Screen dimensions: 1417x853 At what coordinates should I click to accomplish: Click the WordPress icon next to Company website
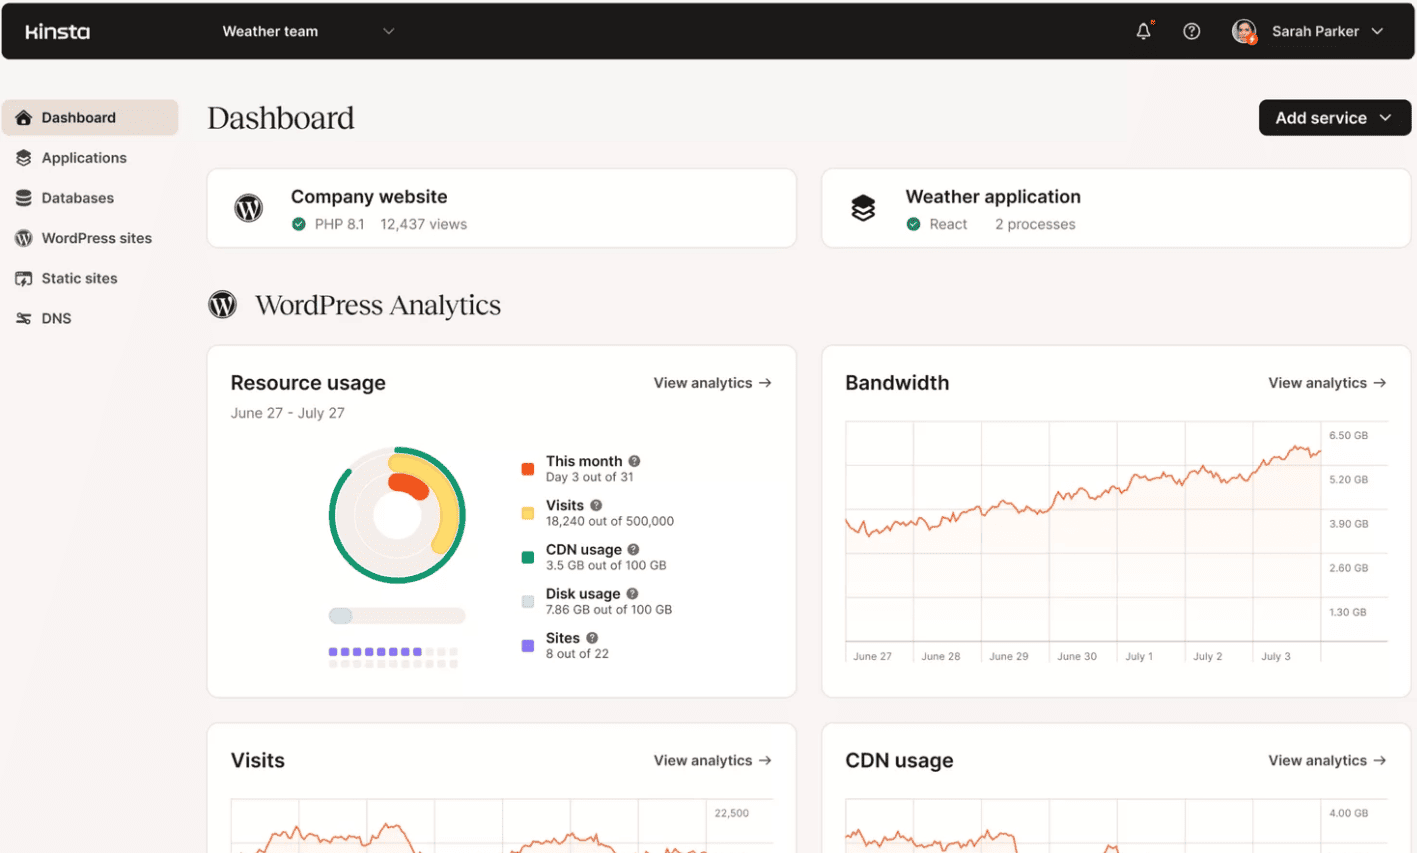248,208
